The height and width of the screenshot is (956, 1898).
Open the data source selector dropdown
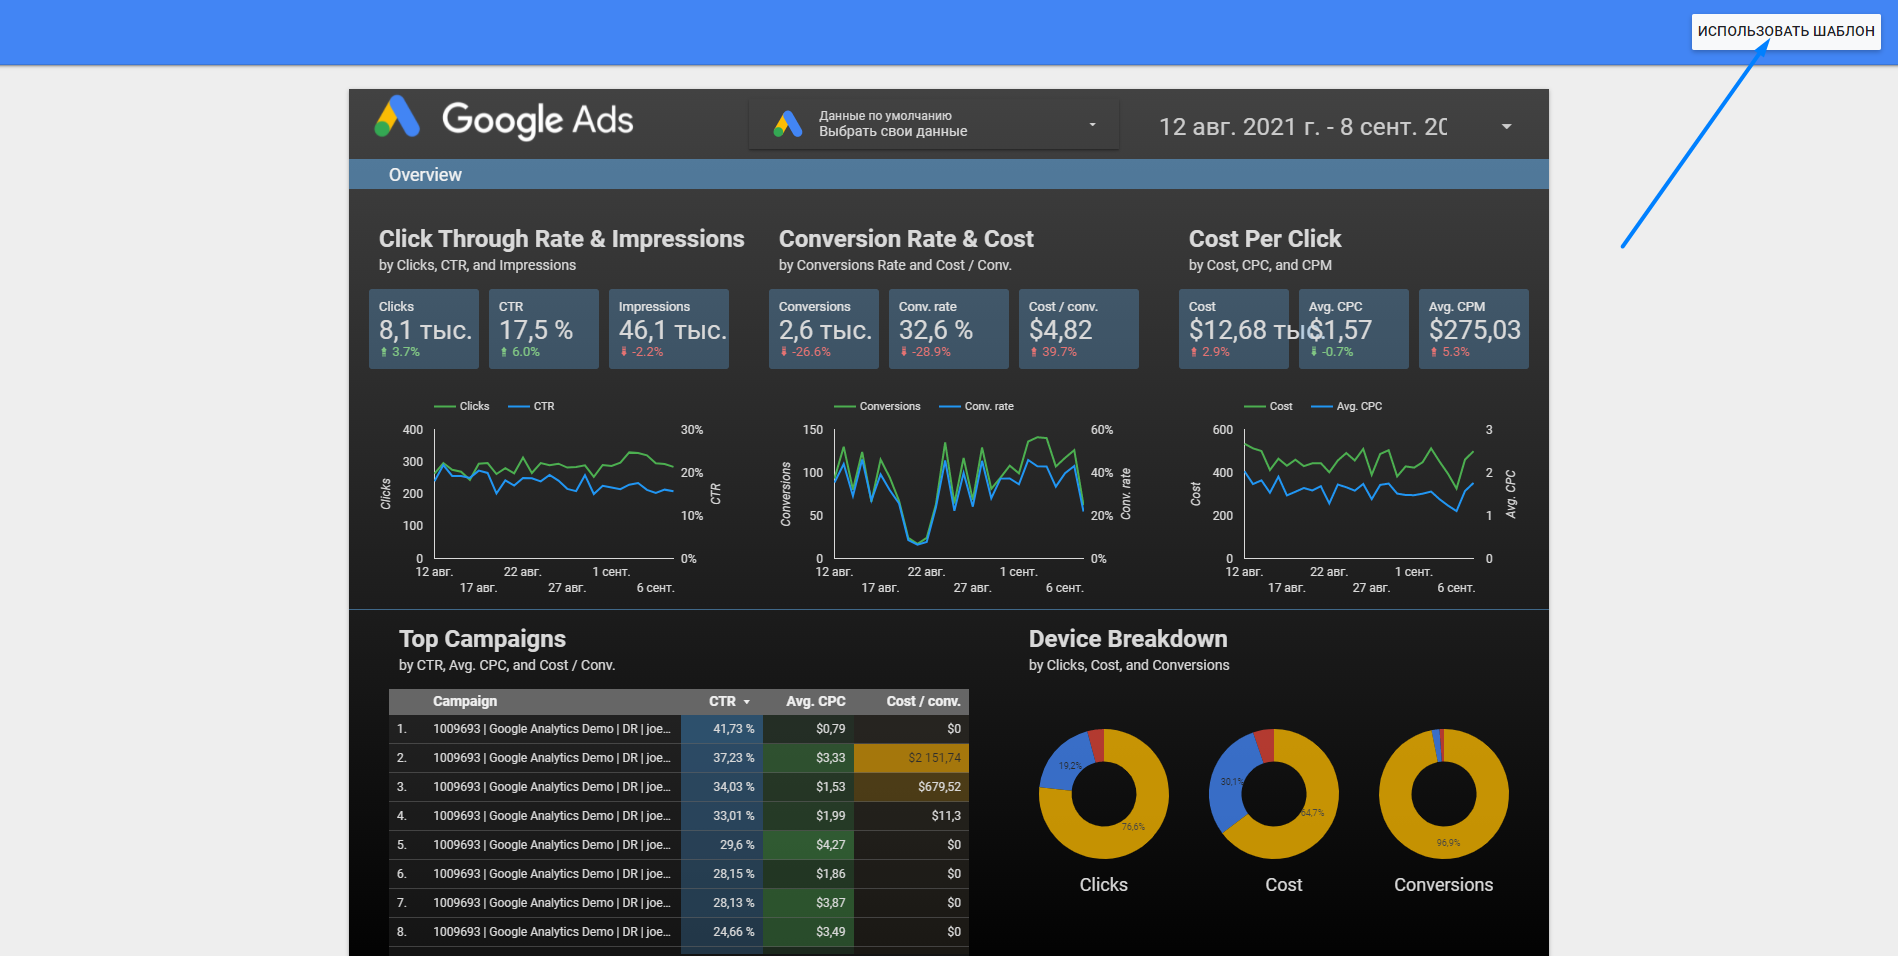[933, 124]
